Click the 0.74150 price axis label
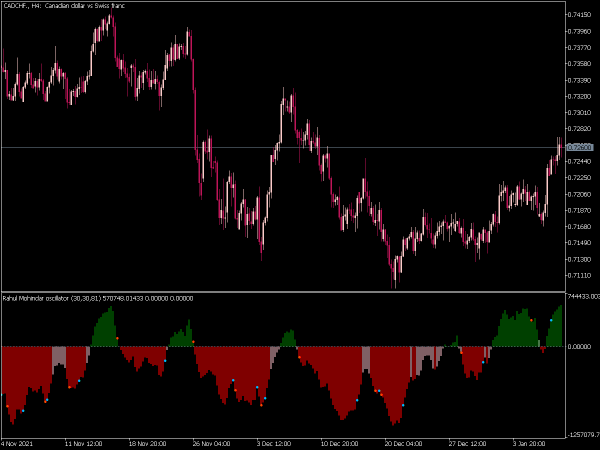Viewport: 600px width, 450px height. (580, 15)
